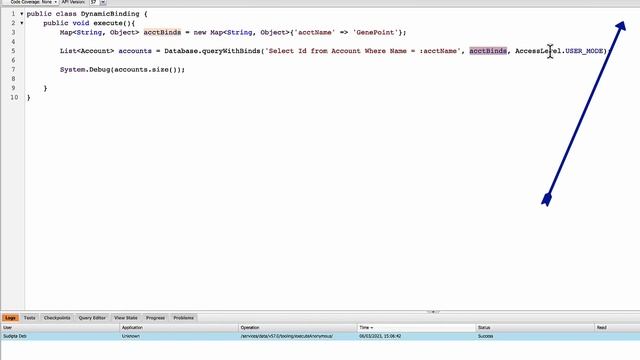Screen dimensions: 640x360
Task: Click Database.queryWithBinds in the code
Action: (x=212, y=51)
